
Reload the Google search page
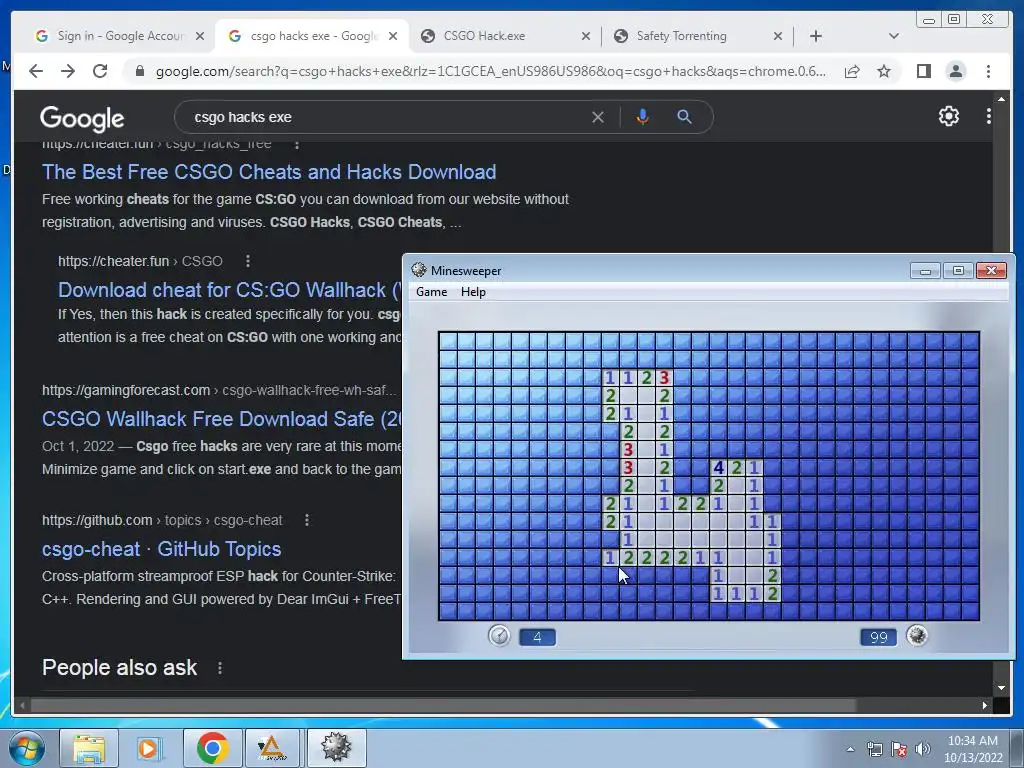[x=100, y=71]
